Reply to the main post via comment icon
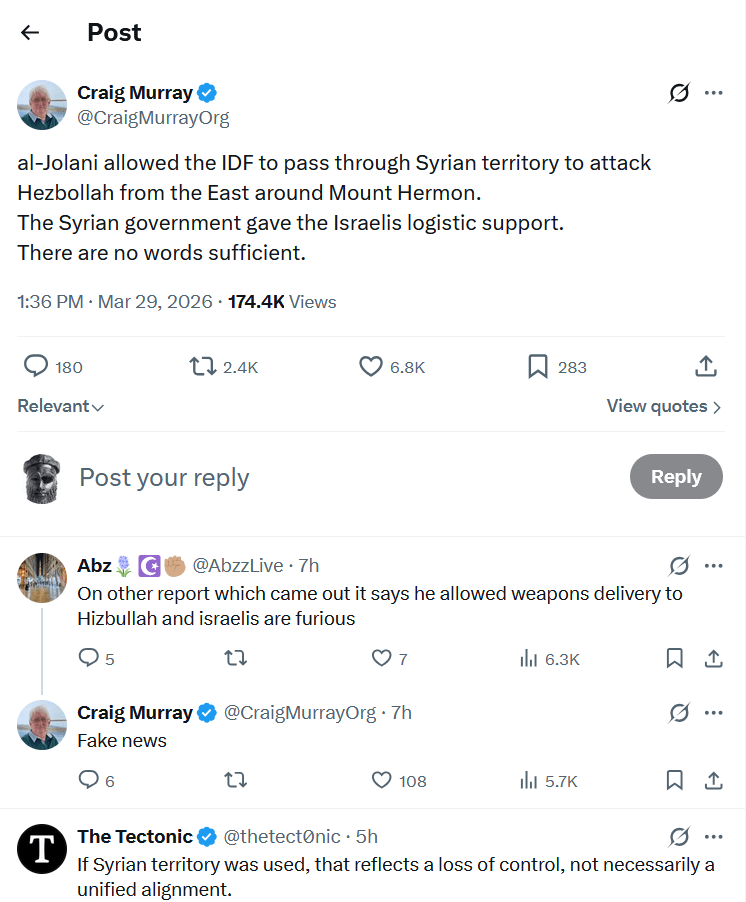Viewport: 746px width, 902px height. click(36, 367)
